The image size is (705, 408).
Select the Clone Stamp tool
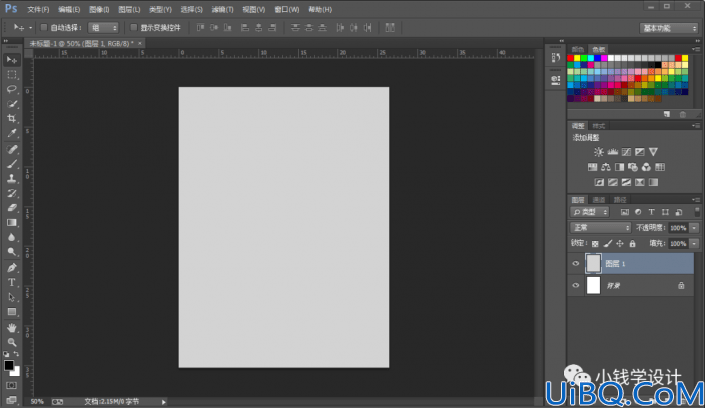coord(12,179)
